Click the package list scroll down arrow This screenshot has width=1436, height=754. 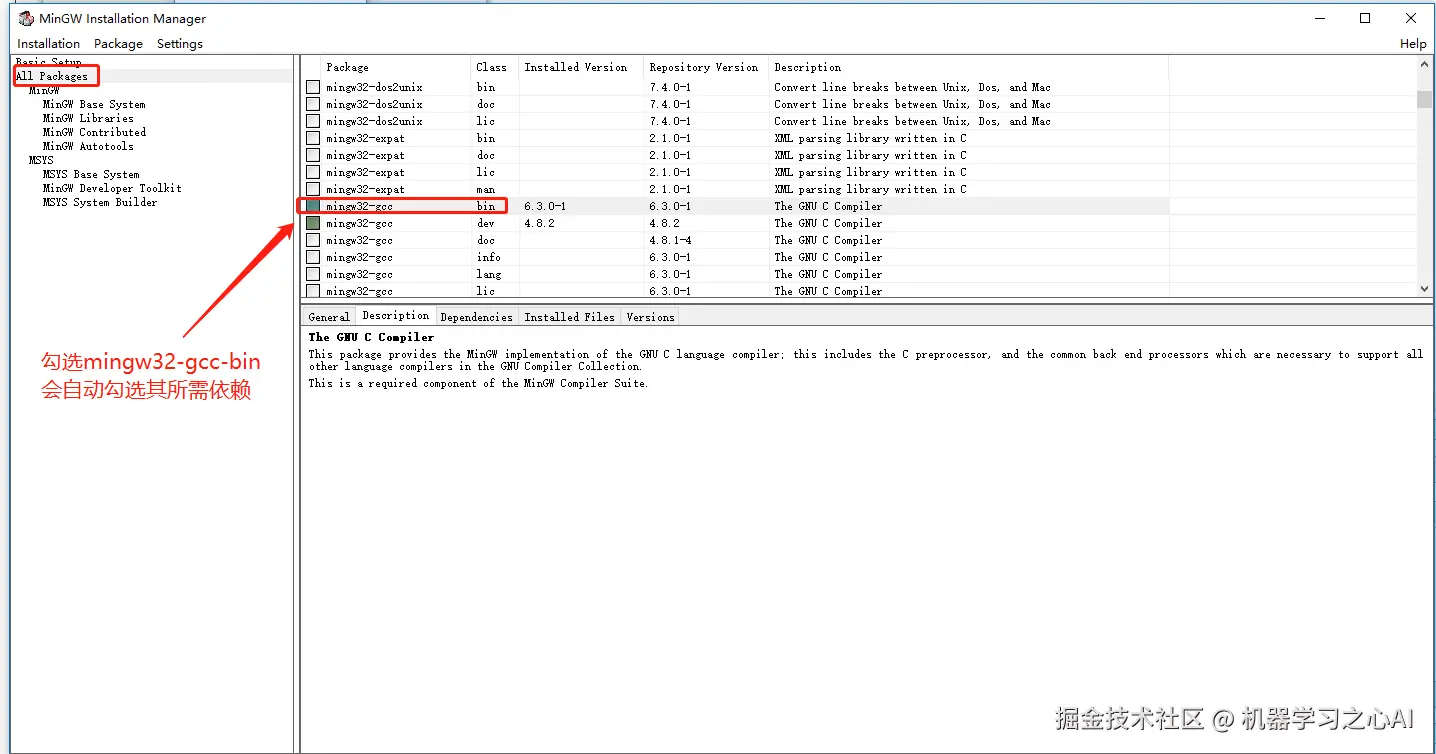click(1425, 289)
